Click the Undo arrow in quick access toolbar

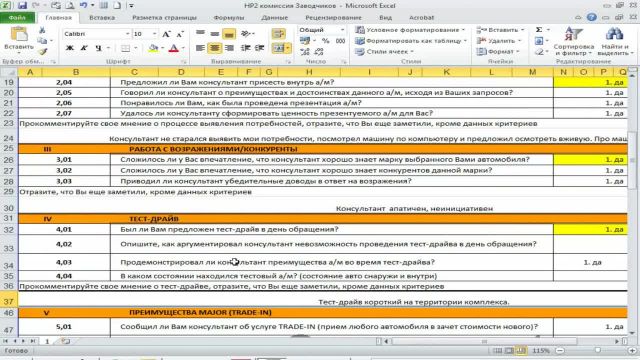coord(83,6)
